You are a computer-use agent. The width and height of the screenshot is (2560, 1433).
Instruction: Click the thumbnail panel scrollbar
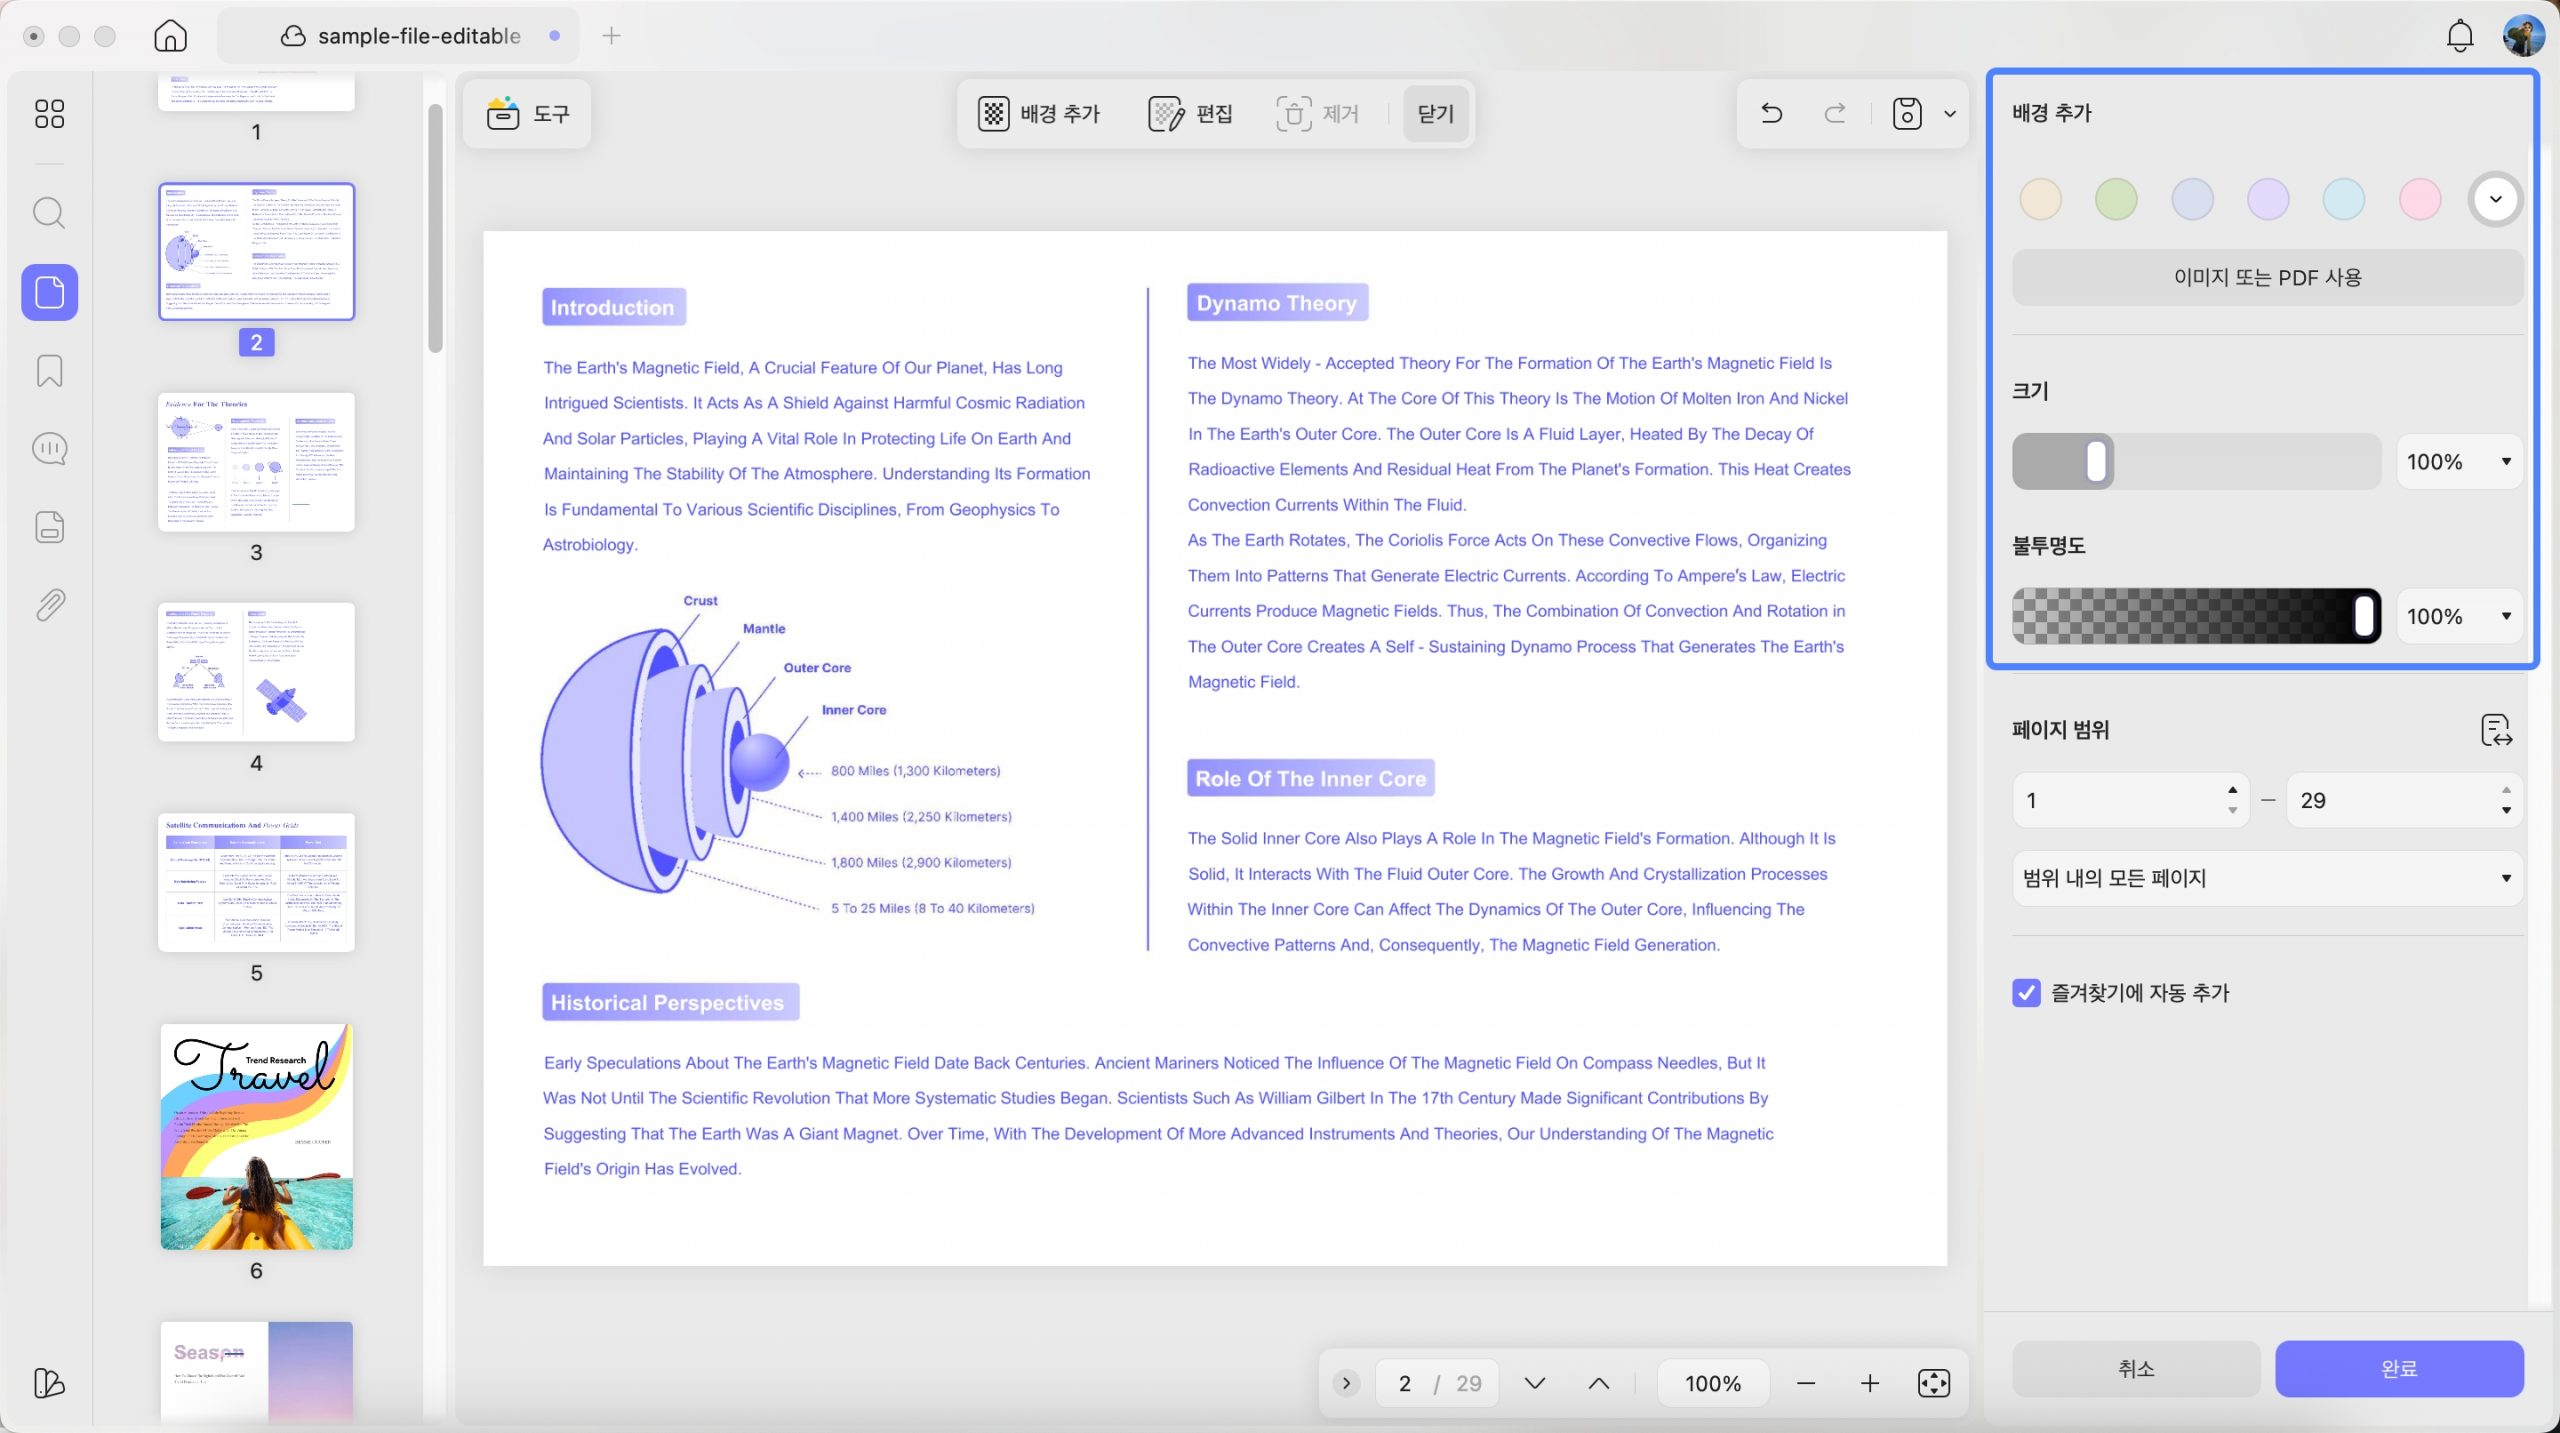point(435,229)
